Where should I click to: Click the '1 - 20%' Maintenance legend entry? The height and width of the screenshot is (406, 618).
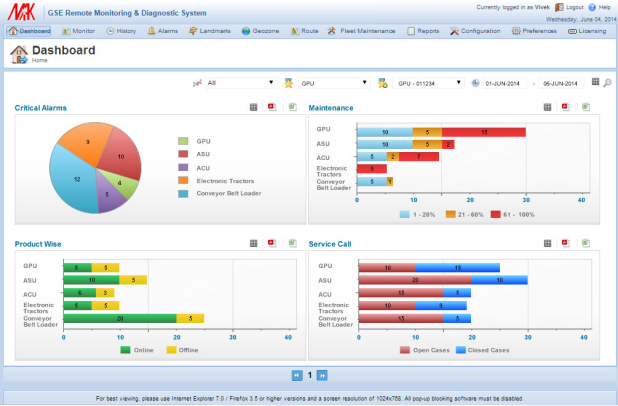[x=417, y=214]
